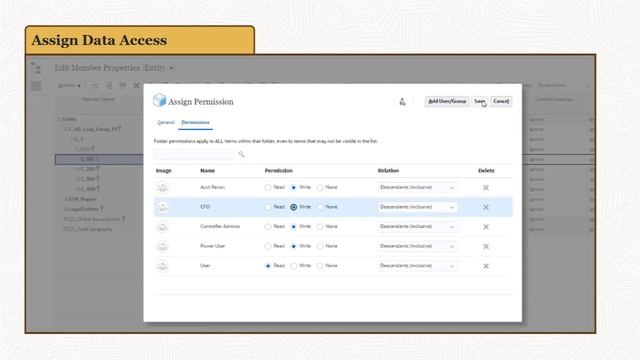The width and height of the screenshot is (640, 360).
Task: Select C_200 member in background tree
Action: pos(88,169)
